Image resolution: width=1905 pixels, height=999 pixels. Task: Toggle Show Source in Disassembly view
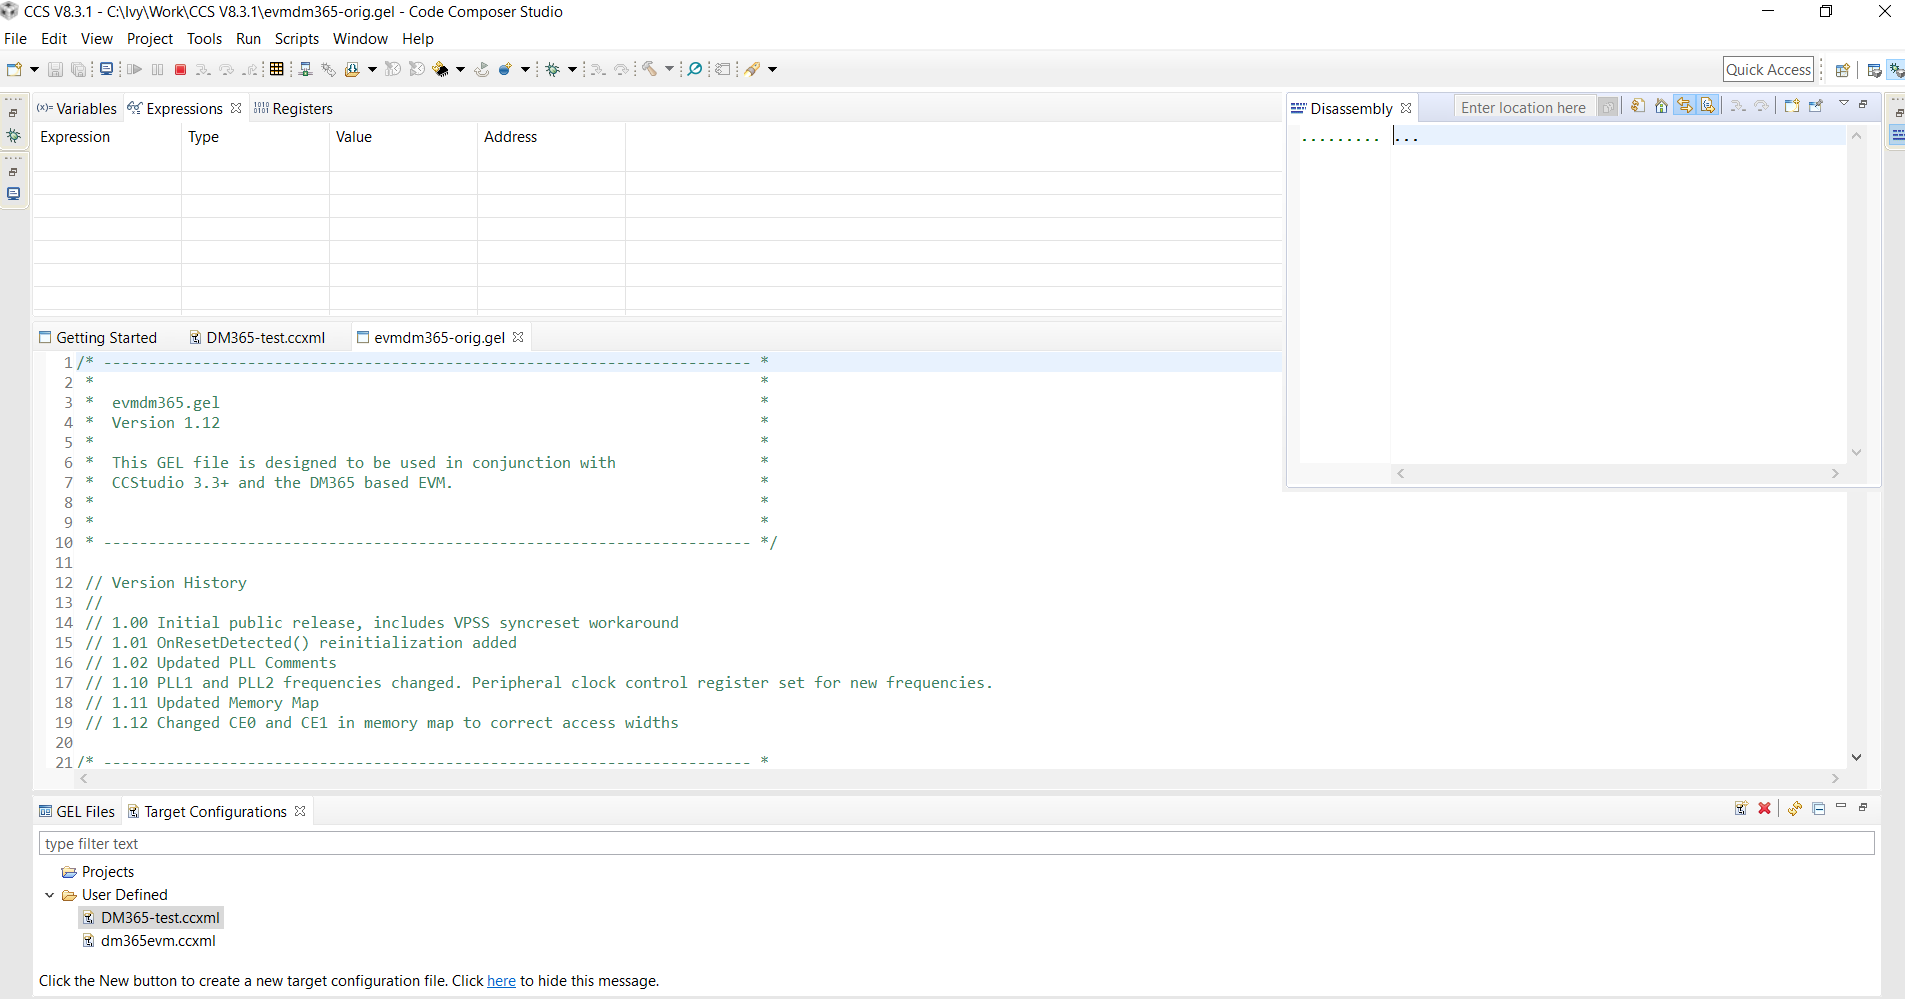point(1708,106)
